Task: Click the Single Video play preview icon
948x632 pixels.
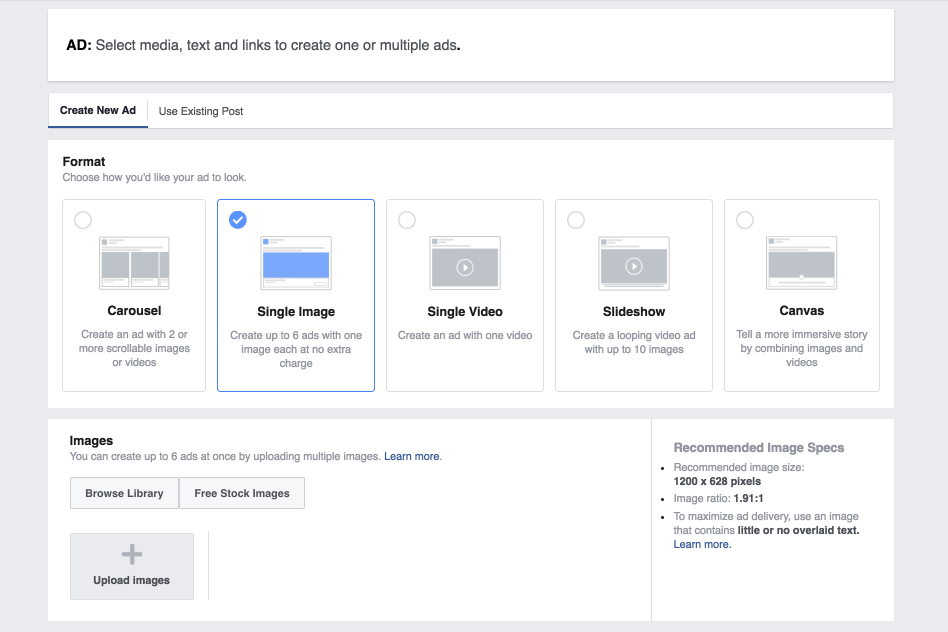Action: [465, 263]
